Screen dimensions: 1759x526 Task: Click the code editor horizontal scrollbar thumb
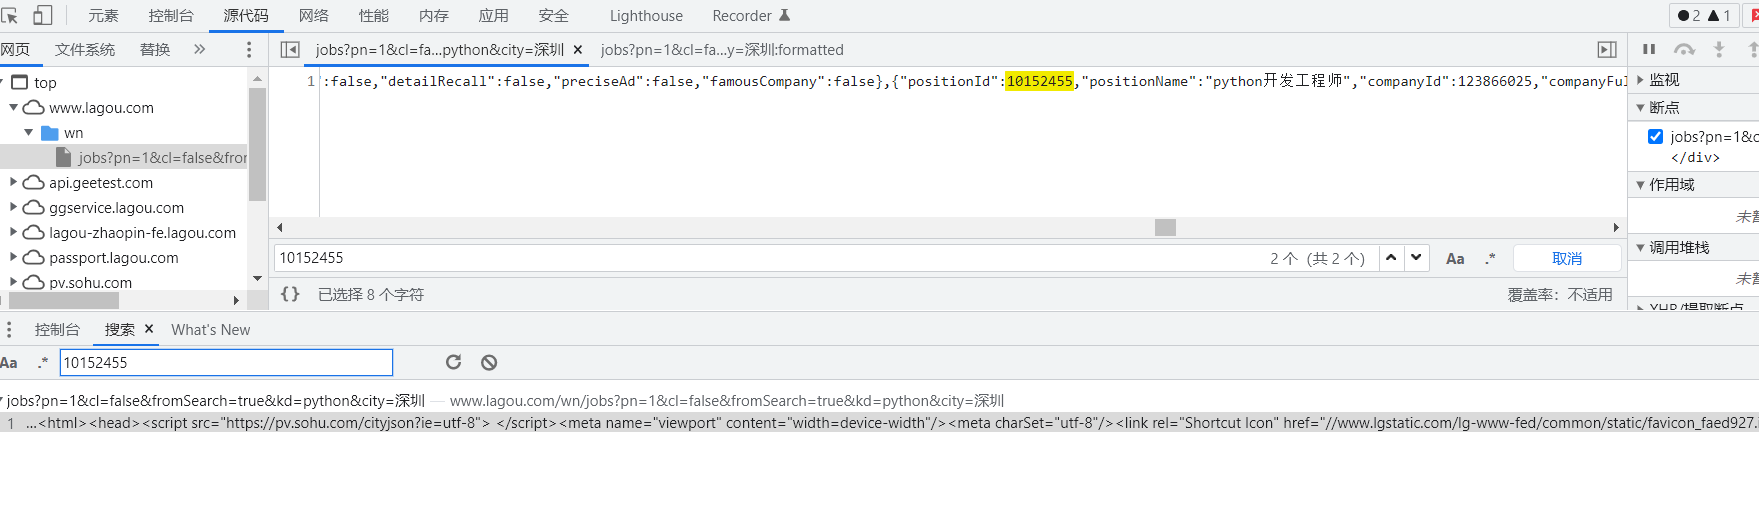[1165, 227]
